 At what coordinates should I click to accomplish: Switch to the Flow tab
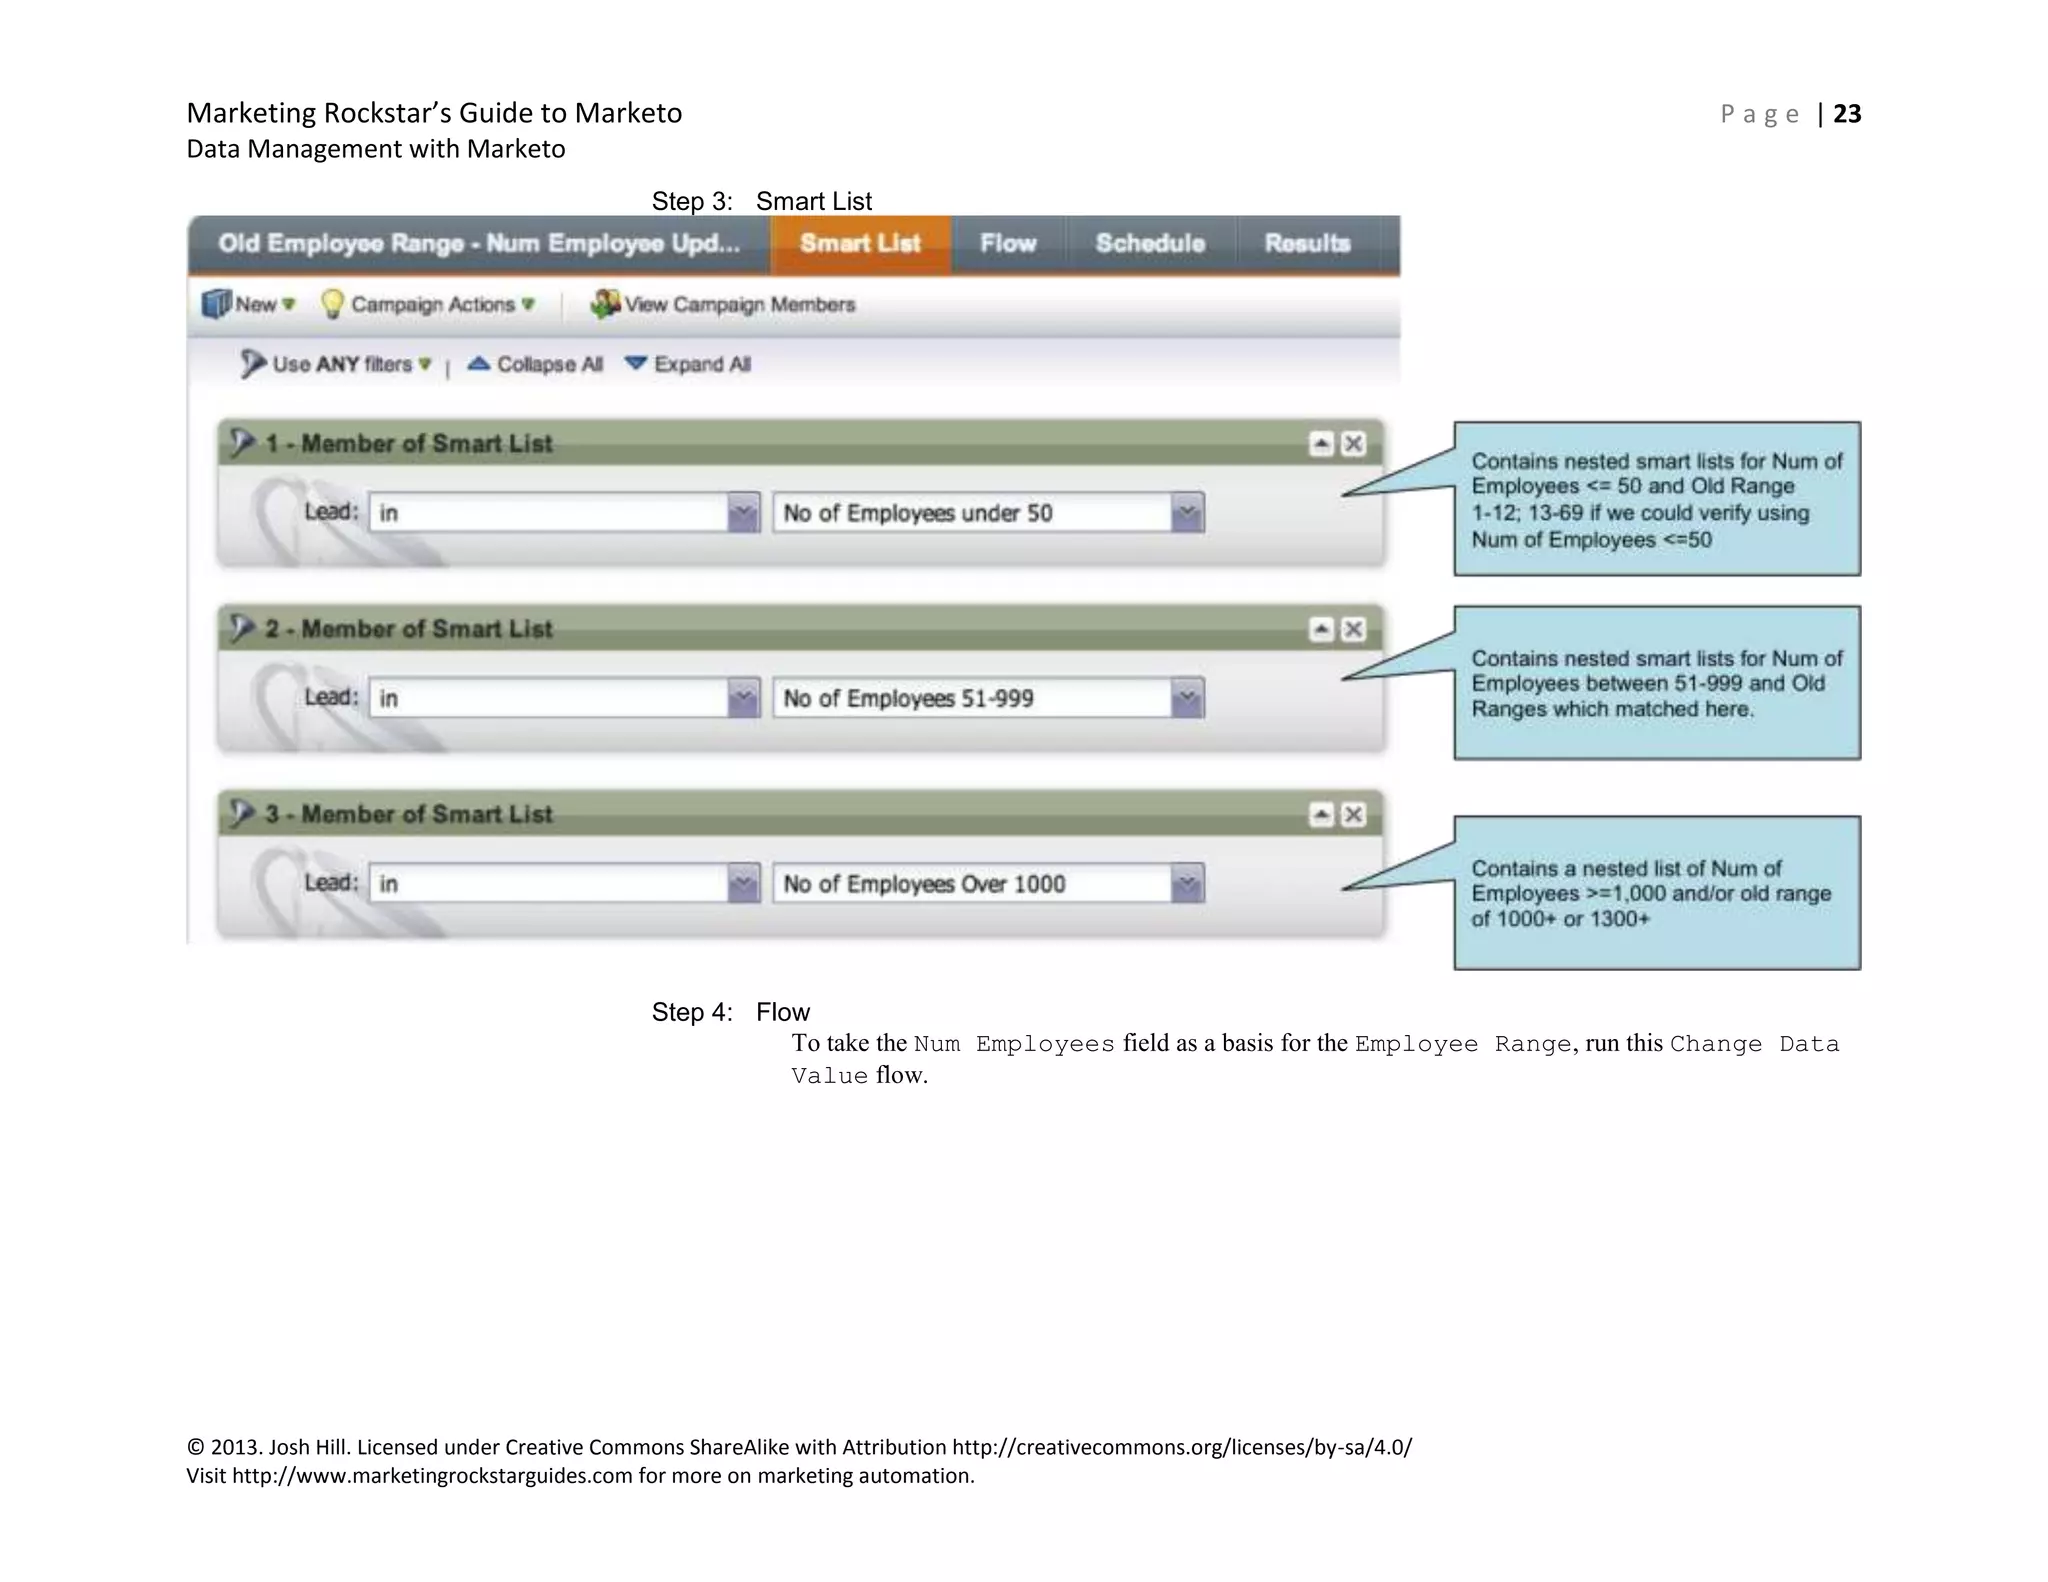(x=1007, y=244)
